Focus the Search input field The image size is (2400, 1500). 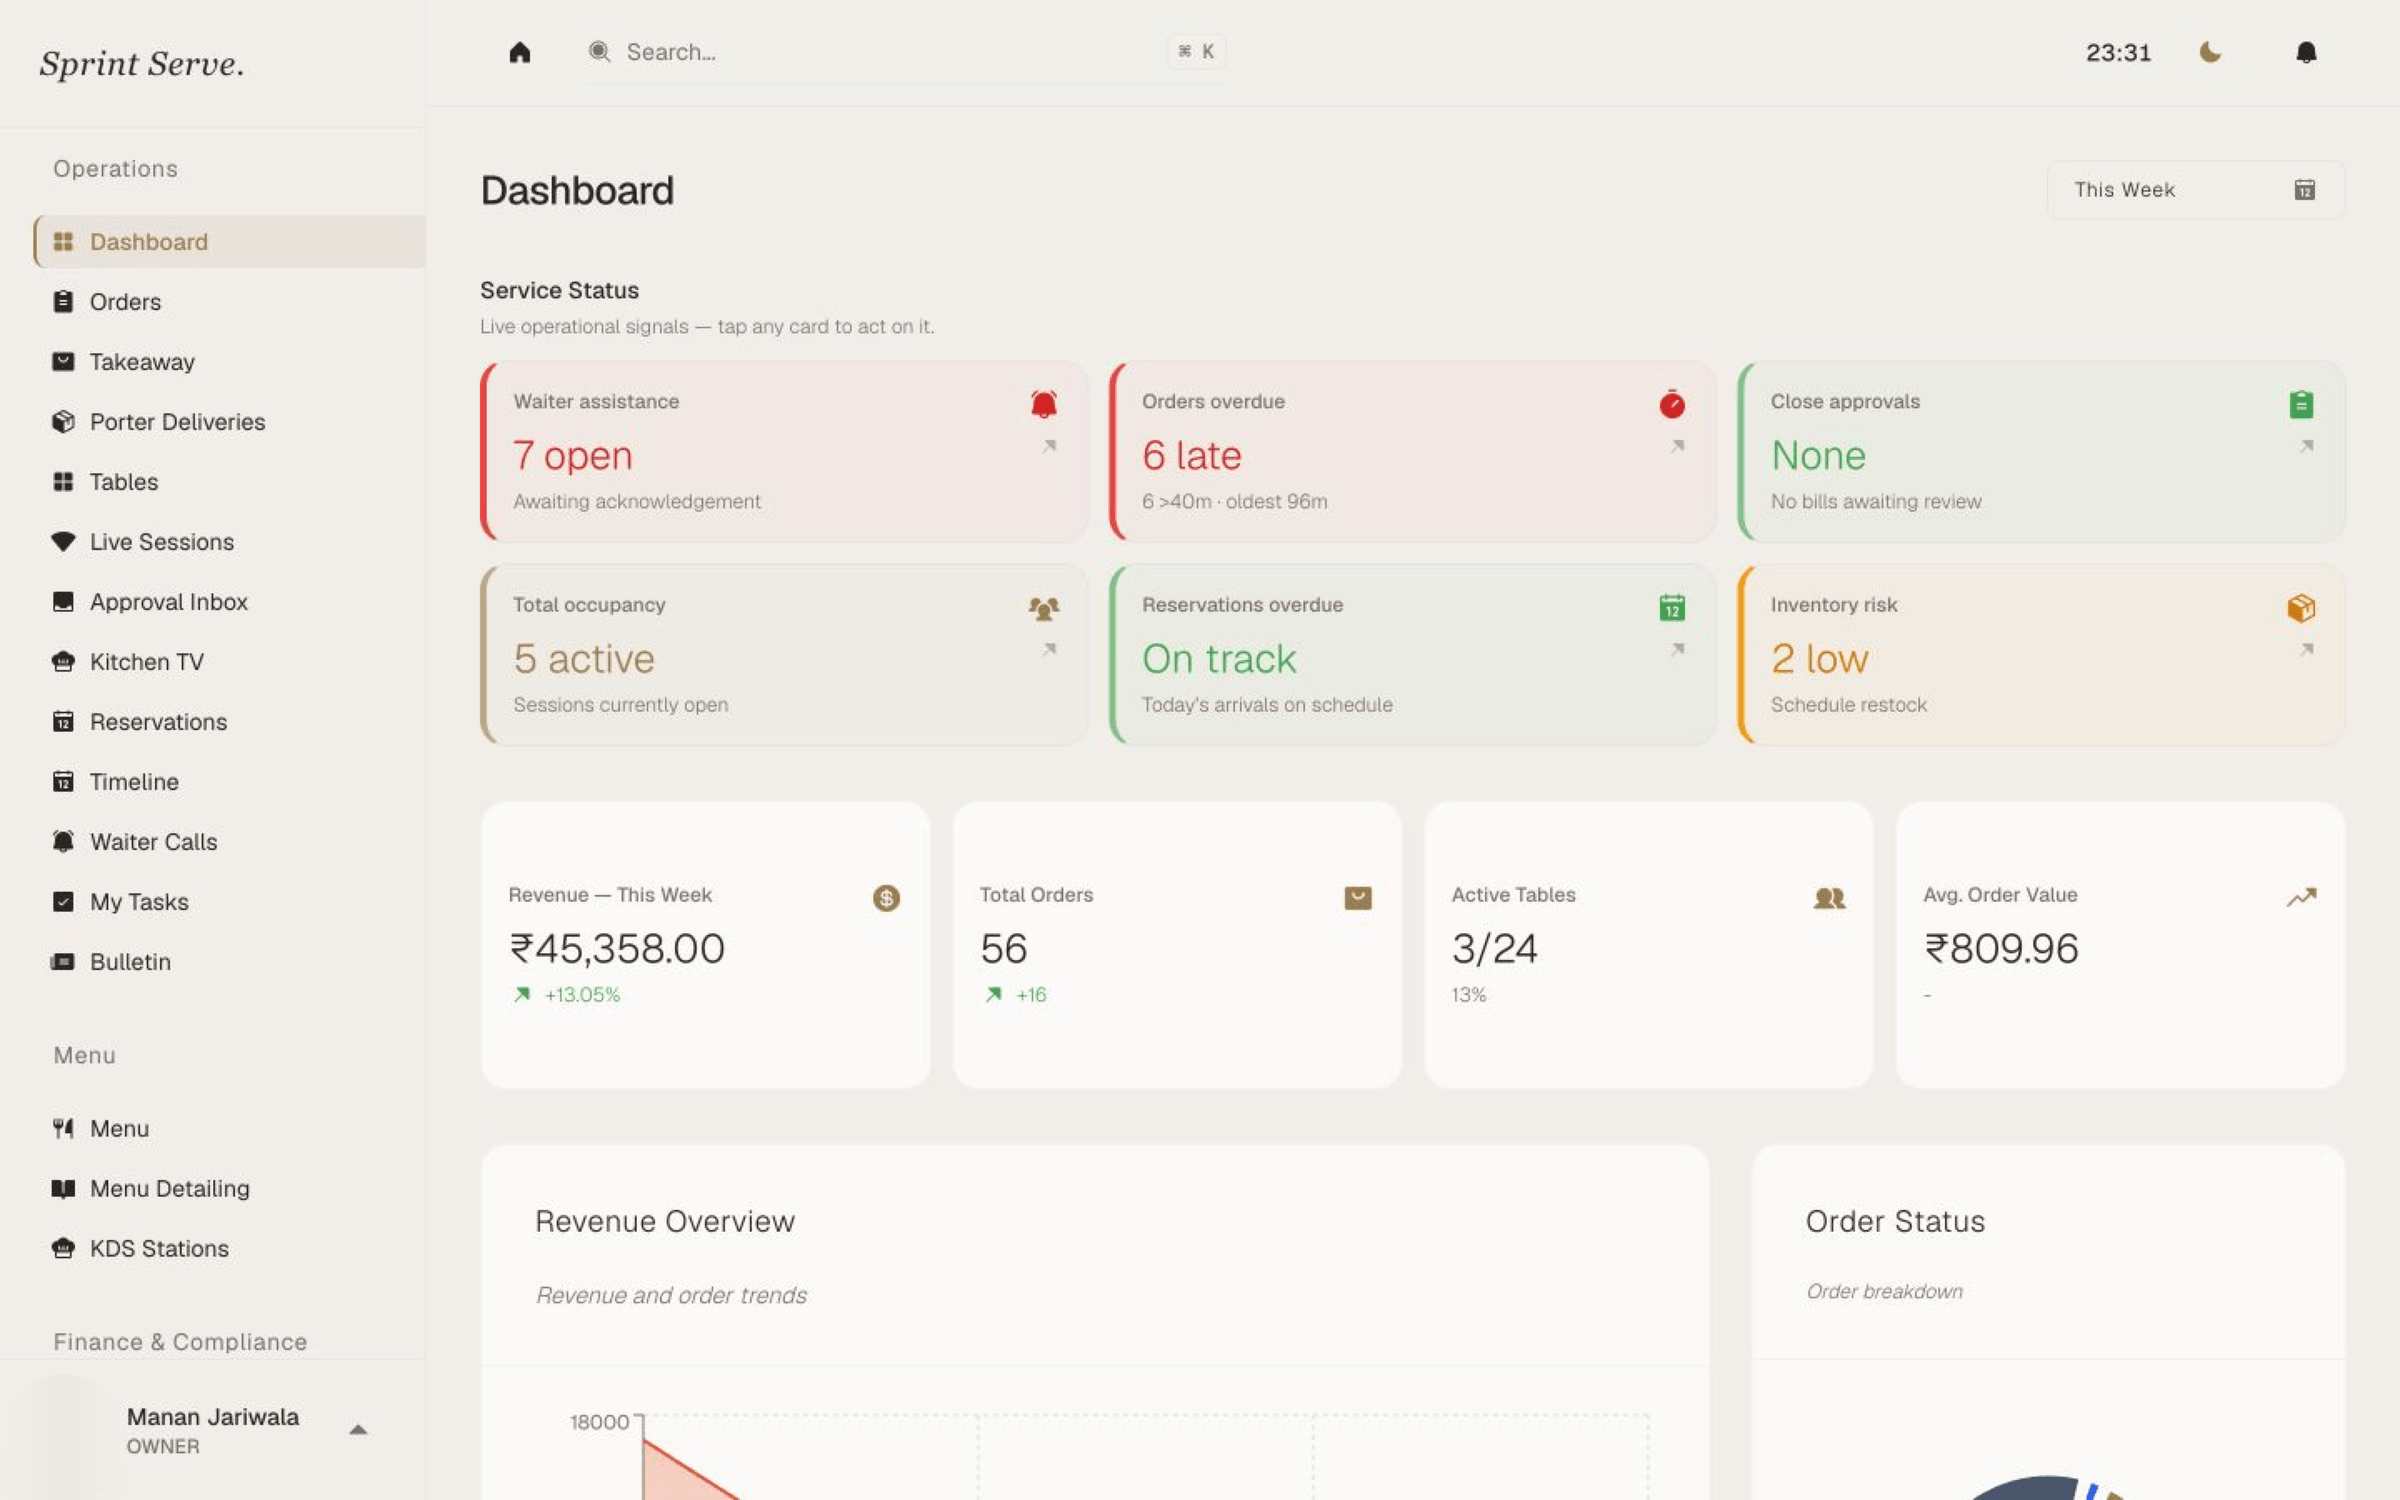coord(905,52)
